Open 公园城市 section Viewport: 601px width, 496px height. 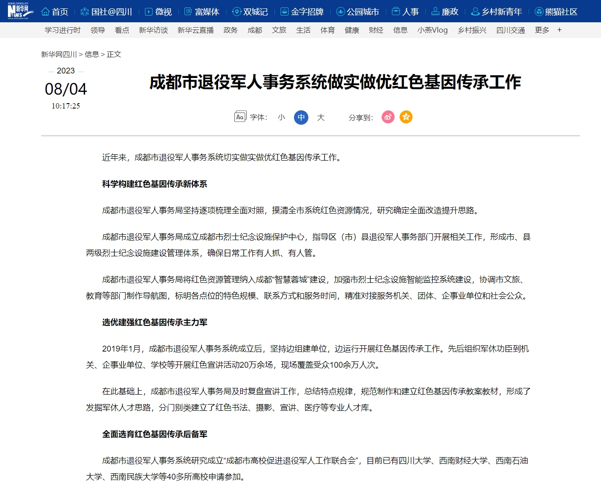click(x=357, y=12)
